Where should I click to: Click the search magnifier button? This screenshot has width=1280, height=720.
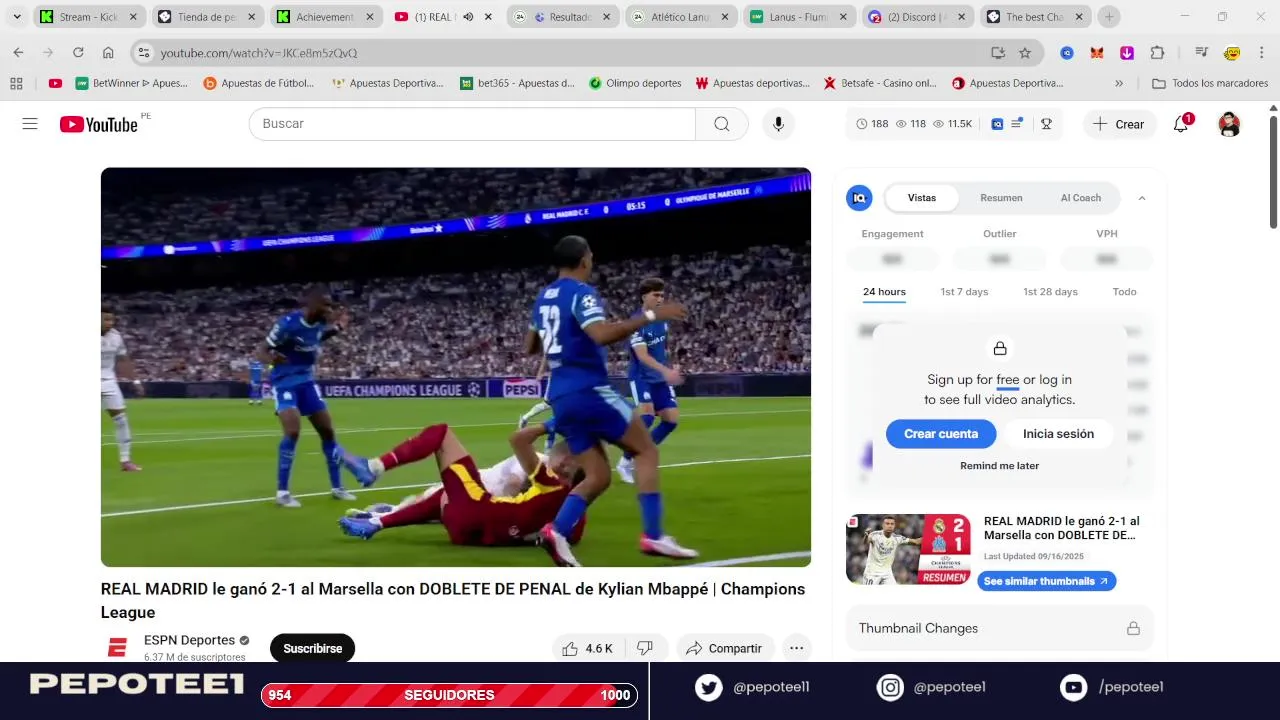721,124
